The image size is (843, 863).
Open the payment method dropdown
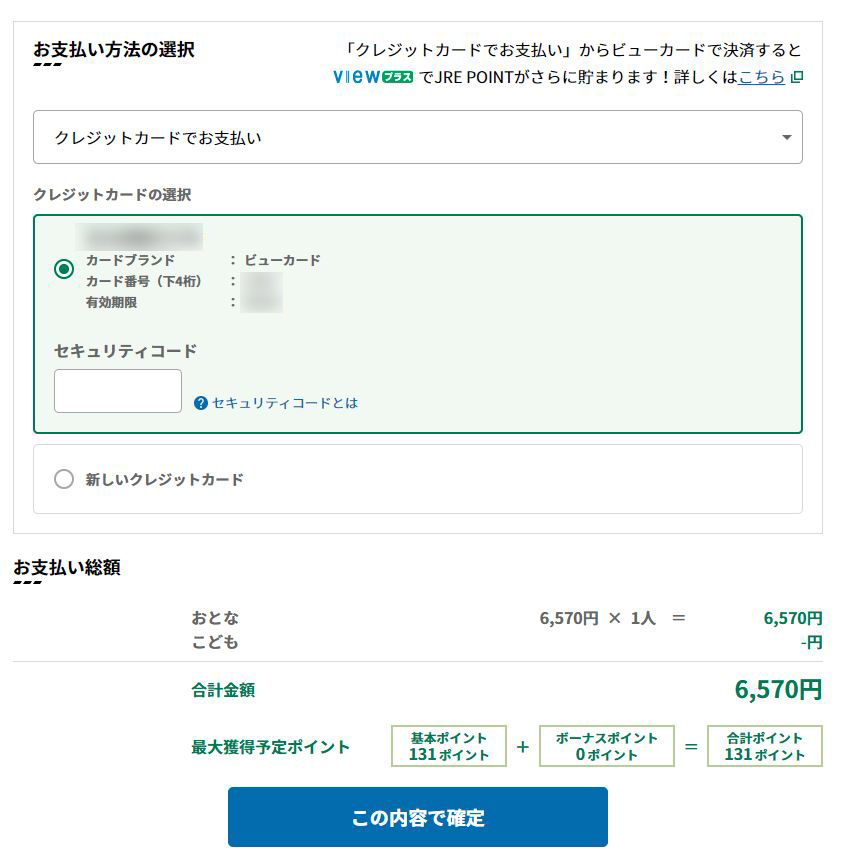click(x=418, y=137)
